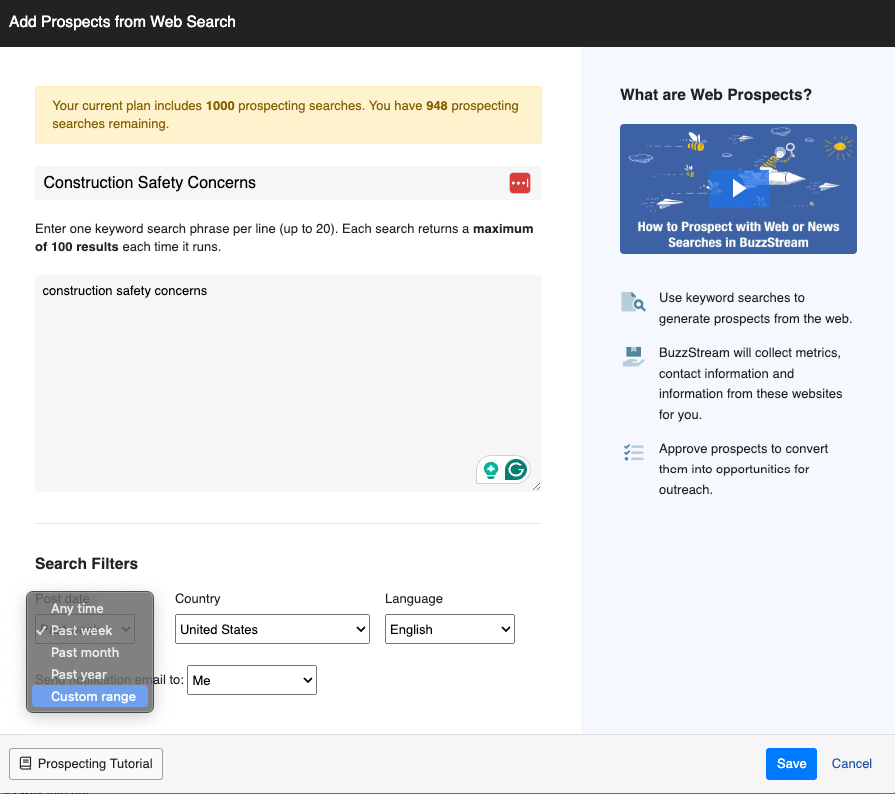The height and width of the screenshot is (794, 895).
Task: Click the textarea resize handle corner
Action: pyautogui.click(x=537, y=487)
